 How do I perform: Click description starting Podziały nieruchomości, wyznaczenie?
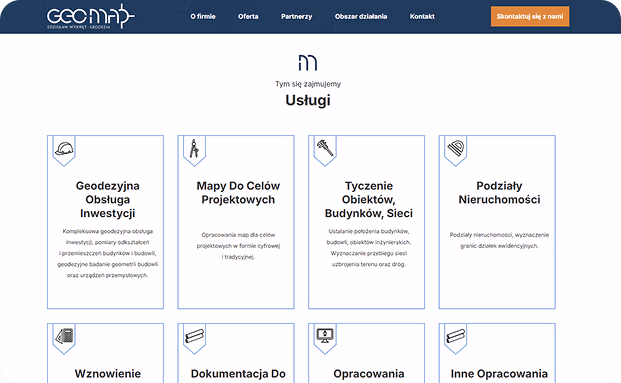tap(499, 240)
